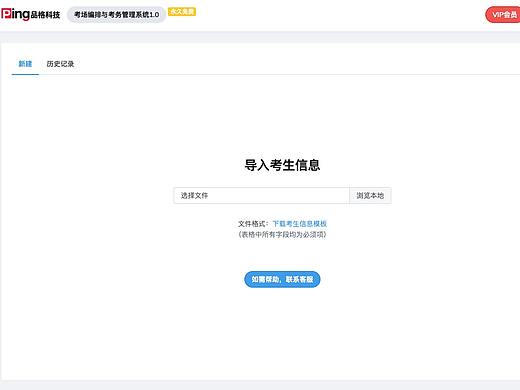Click the 文件格式 label
Screen dimensions: 520x390
(253, 224)
